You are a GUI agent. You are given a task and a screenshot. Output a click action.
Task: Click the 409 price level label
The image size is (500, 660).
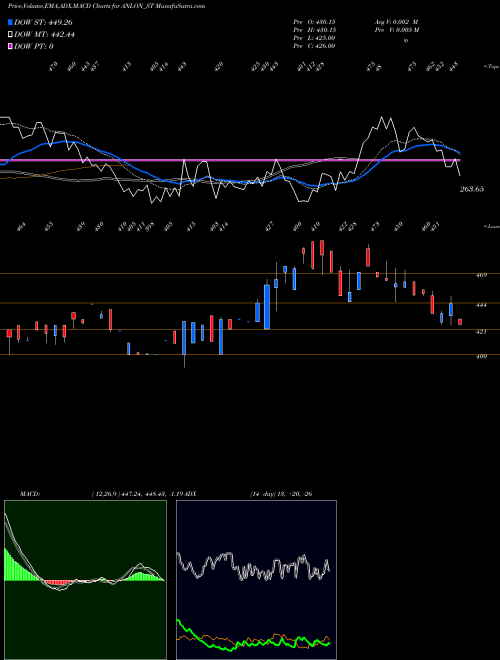pos(482,357)
